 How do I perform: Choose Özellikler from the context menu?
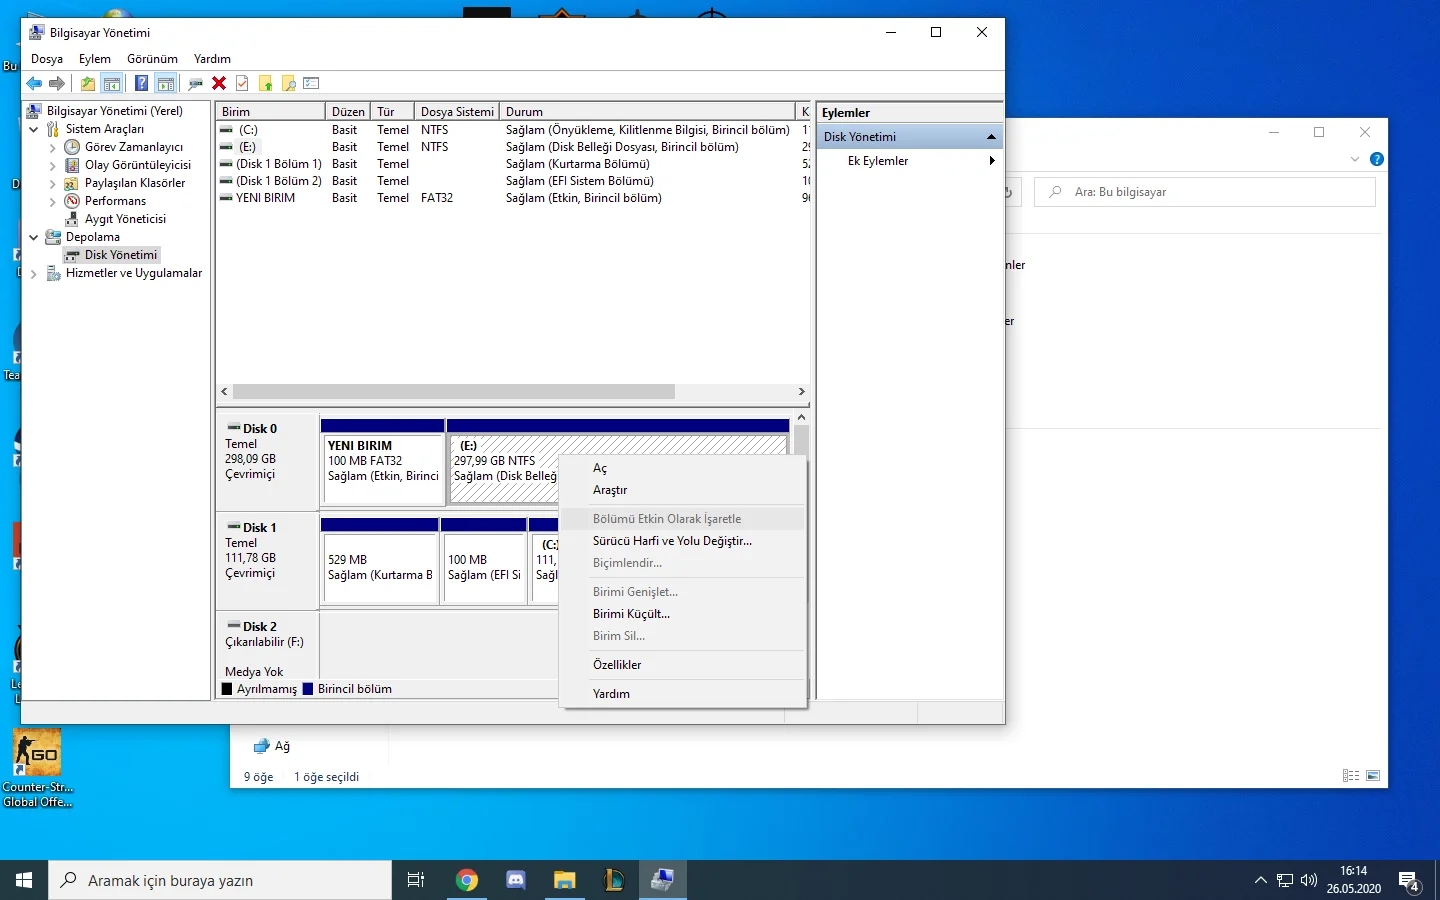[x=617, y=665]
